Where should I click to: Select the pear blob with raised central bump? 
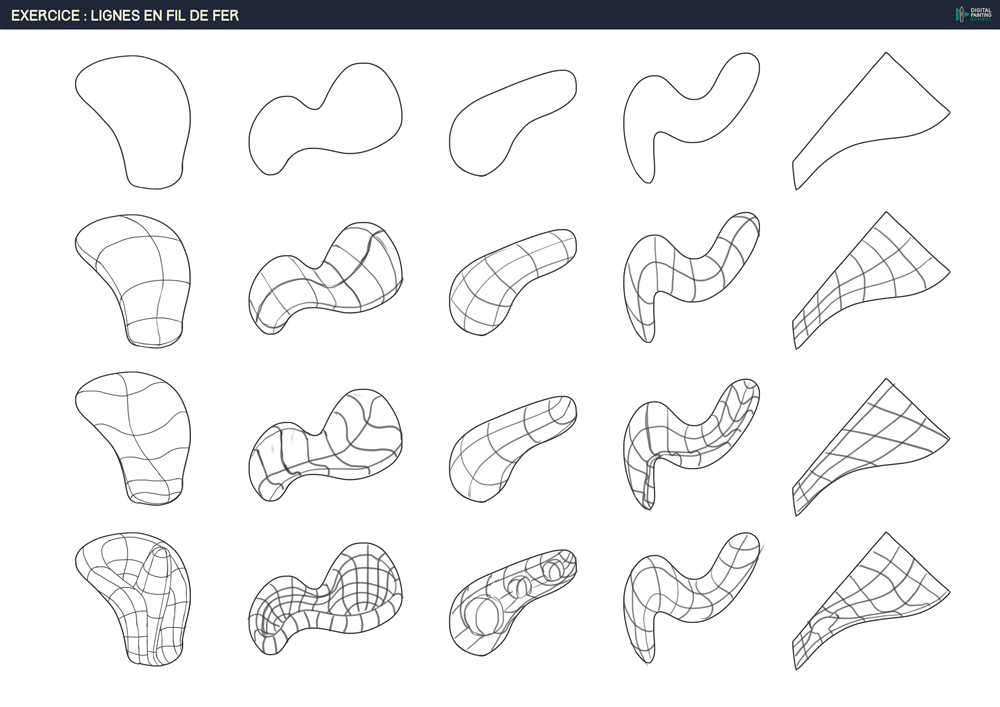(x=136, y=598)
